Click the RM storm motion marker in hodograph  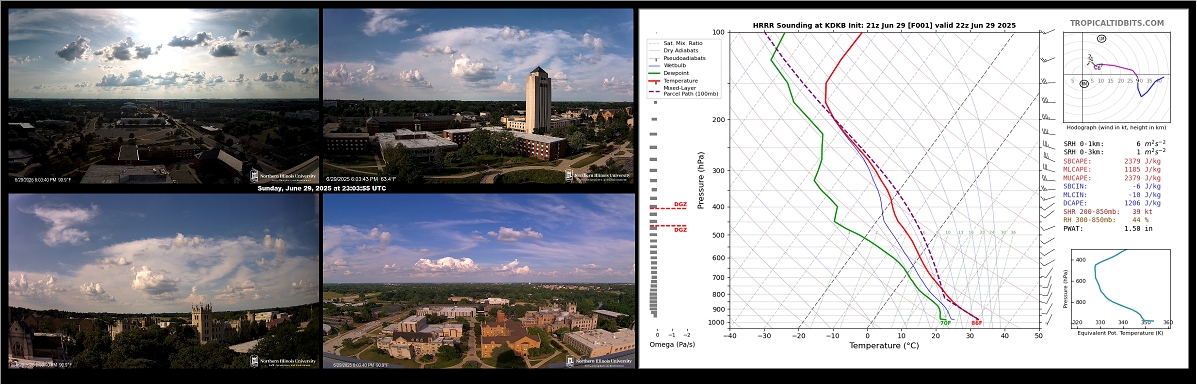click(1084, 83)
